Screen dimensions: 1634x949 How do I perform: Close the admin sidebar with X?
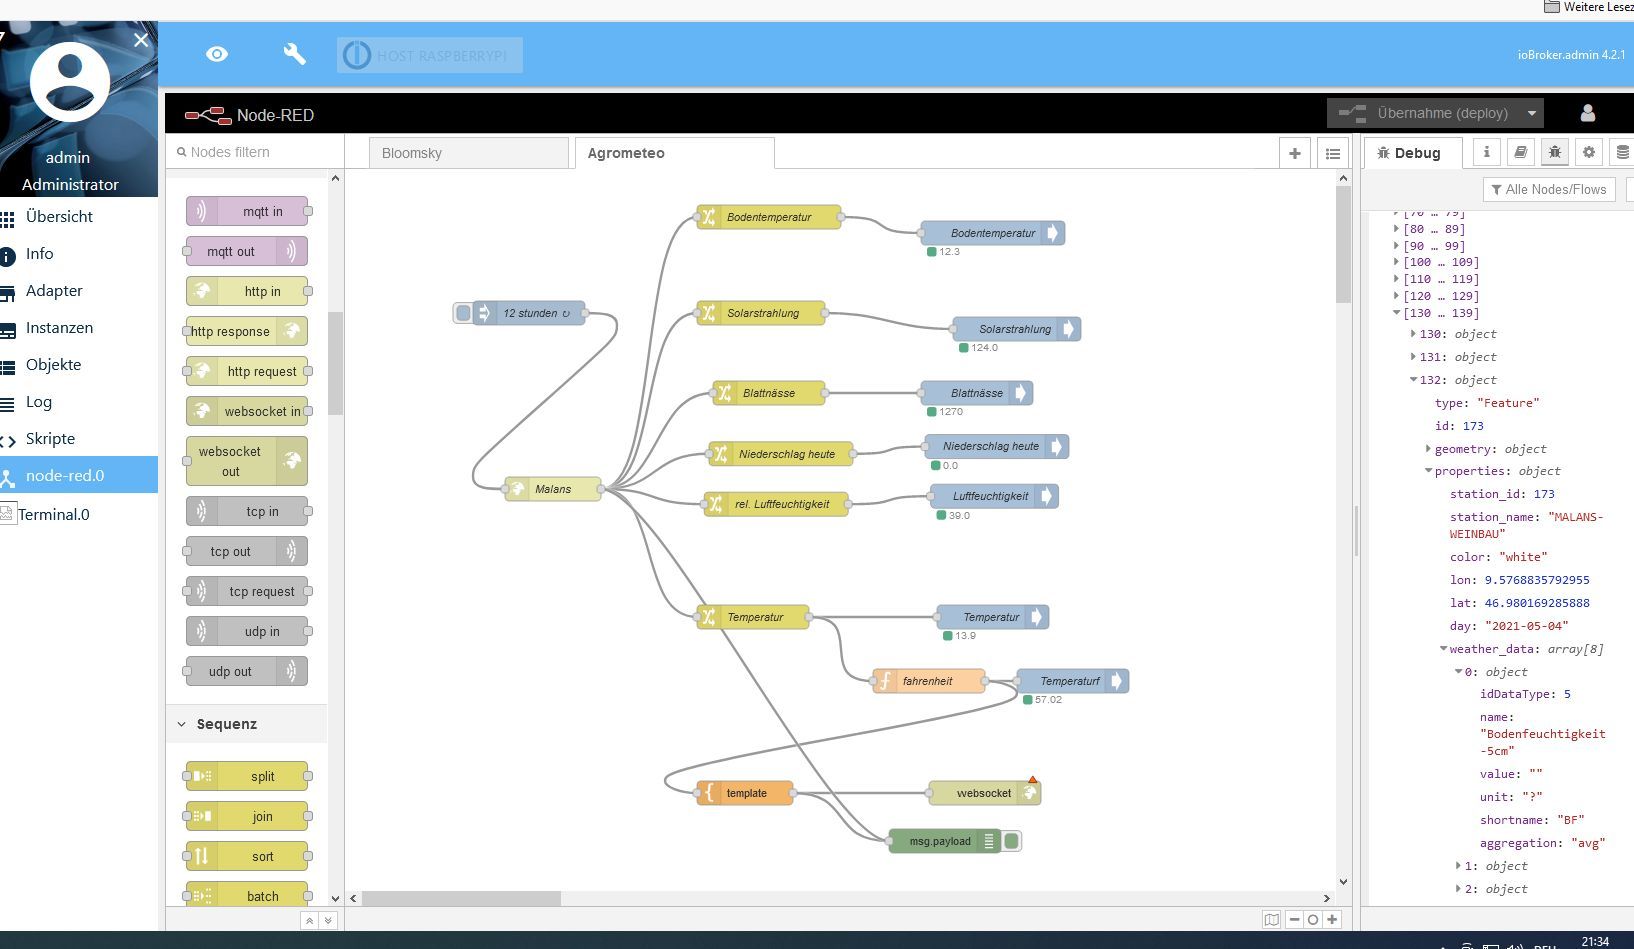pos(141,40)
